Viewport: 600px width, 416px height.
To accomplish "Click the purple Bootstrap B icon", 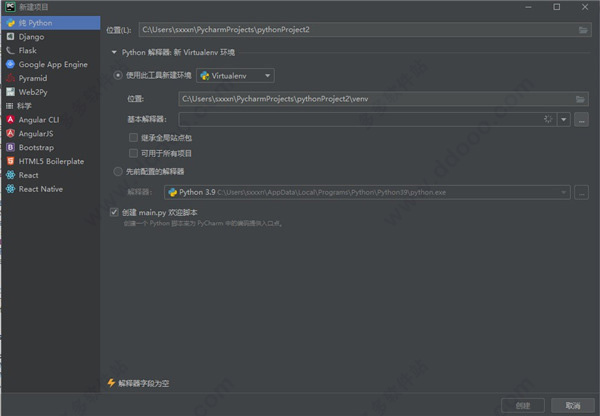I will [10, 147].
